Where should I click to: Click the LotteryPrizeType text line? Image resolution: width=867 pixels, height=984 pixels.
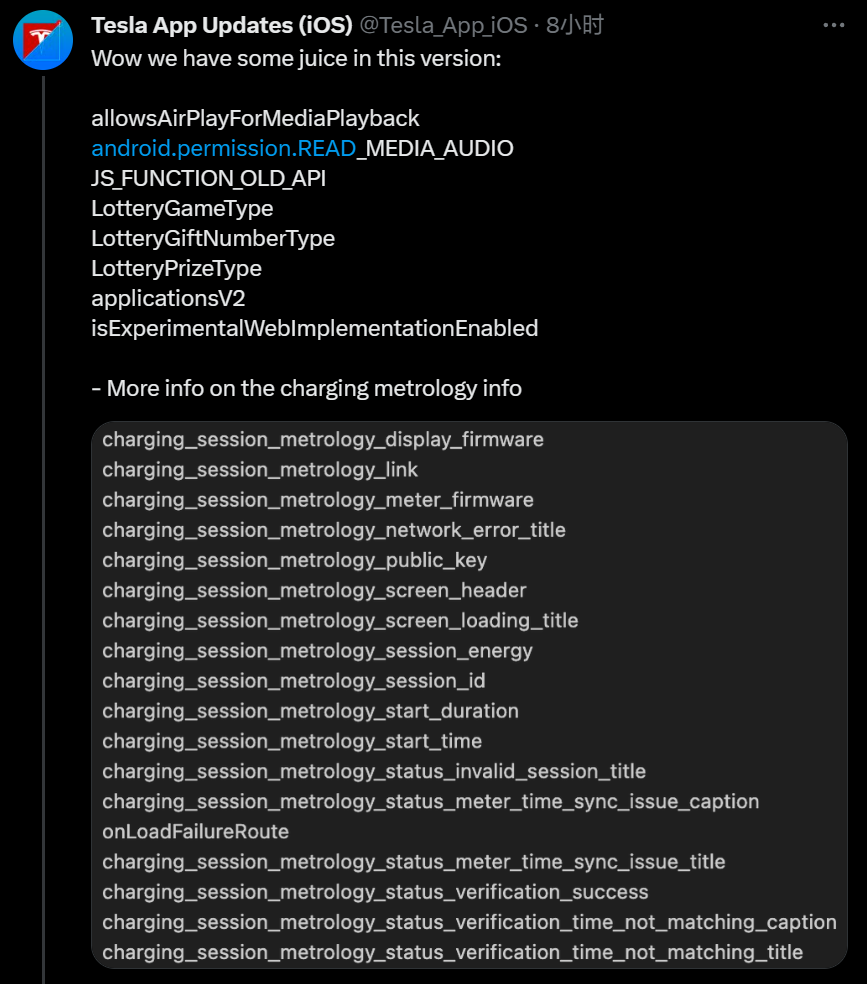click(176, 269)
